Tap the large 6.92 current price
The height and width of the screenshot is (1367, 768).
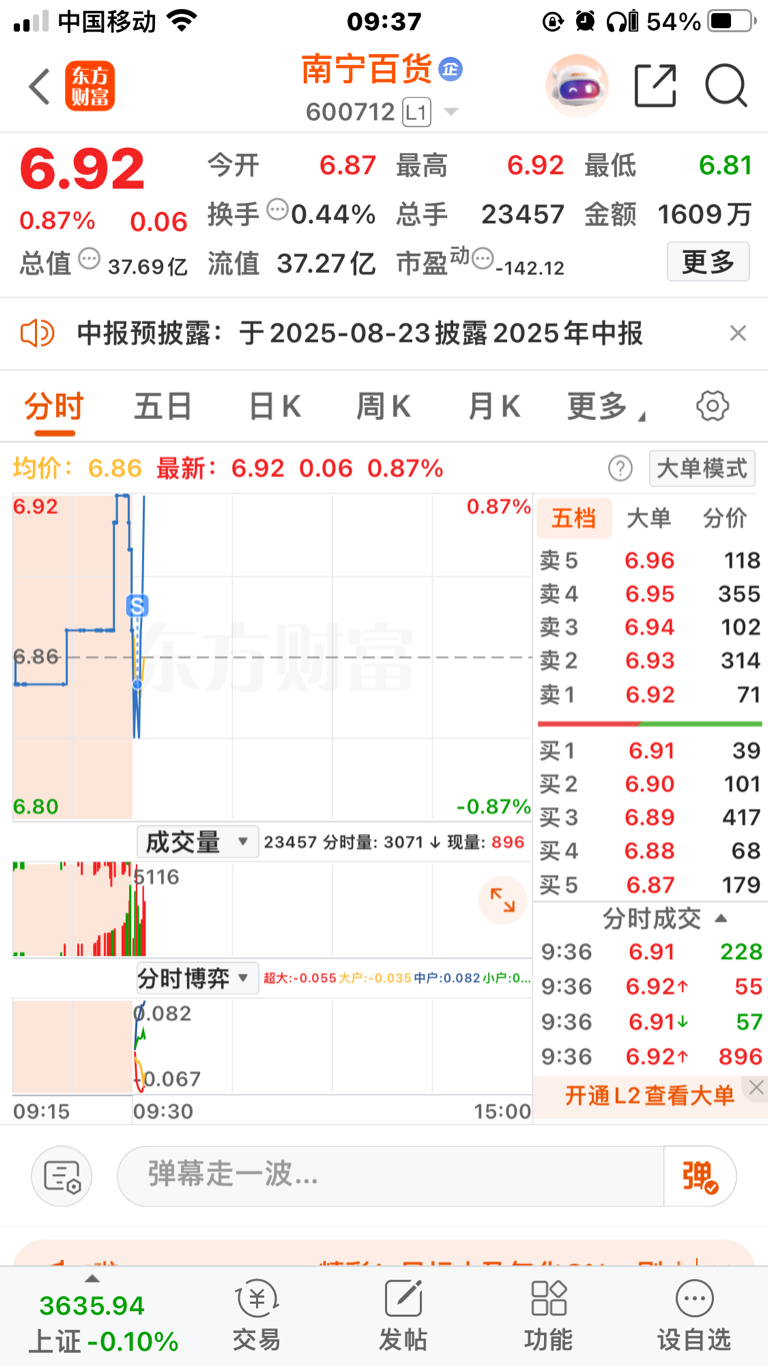pyautogui.click(x=83, y=169)
